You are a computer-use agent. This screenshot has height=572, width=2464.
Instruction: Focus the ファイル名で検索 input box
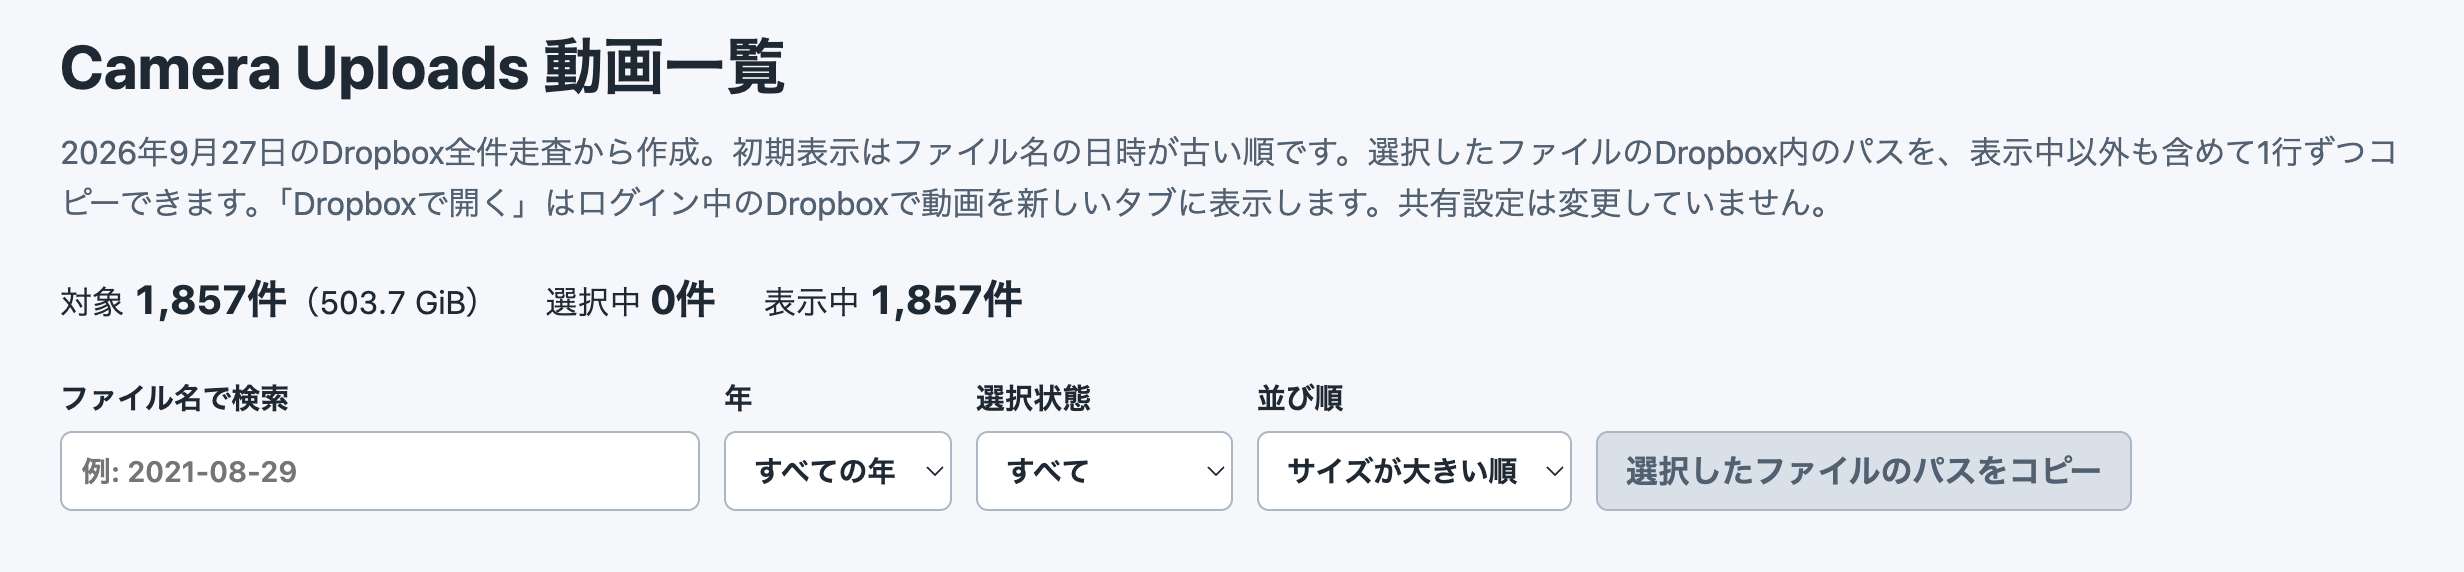(x=380, y=471)
